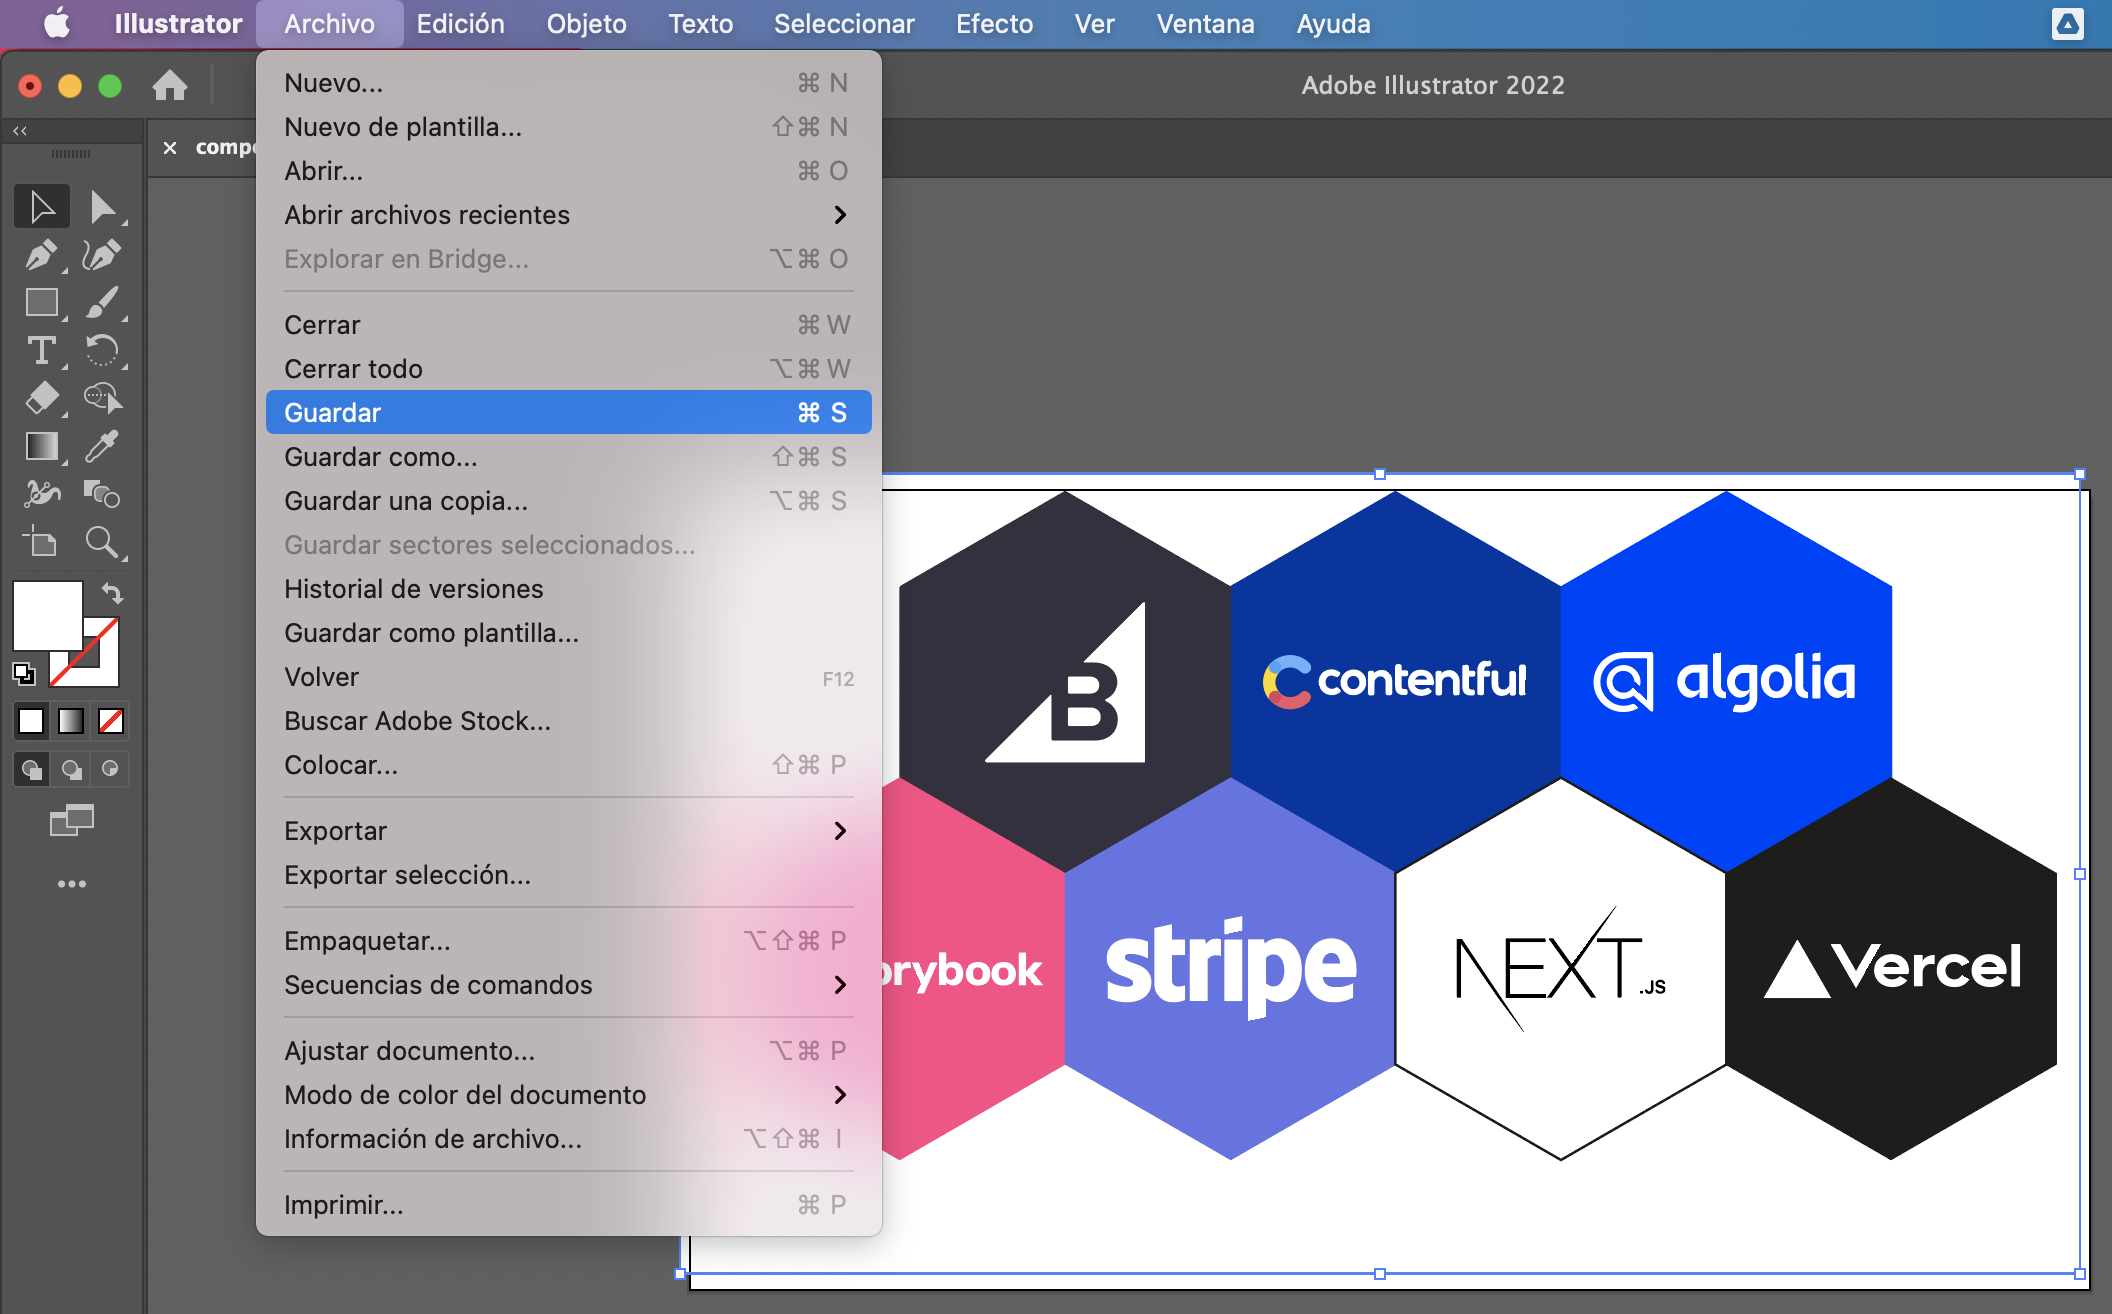Select the Eyedropper tool
Image resolution: width=2112 pixels, height=1314 pixels.
[x=101, y=446]
